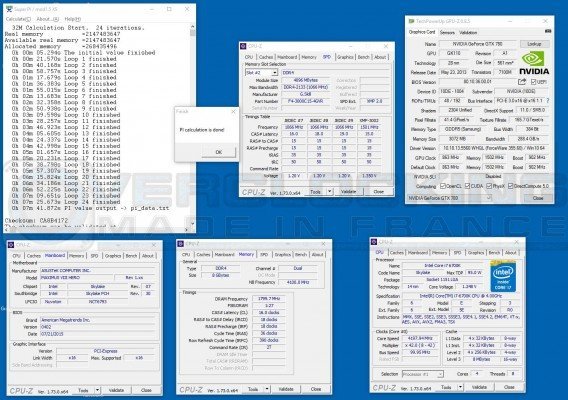Click the Close button in GPU-Z

click(538, 198)
